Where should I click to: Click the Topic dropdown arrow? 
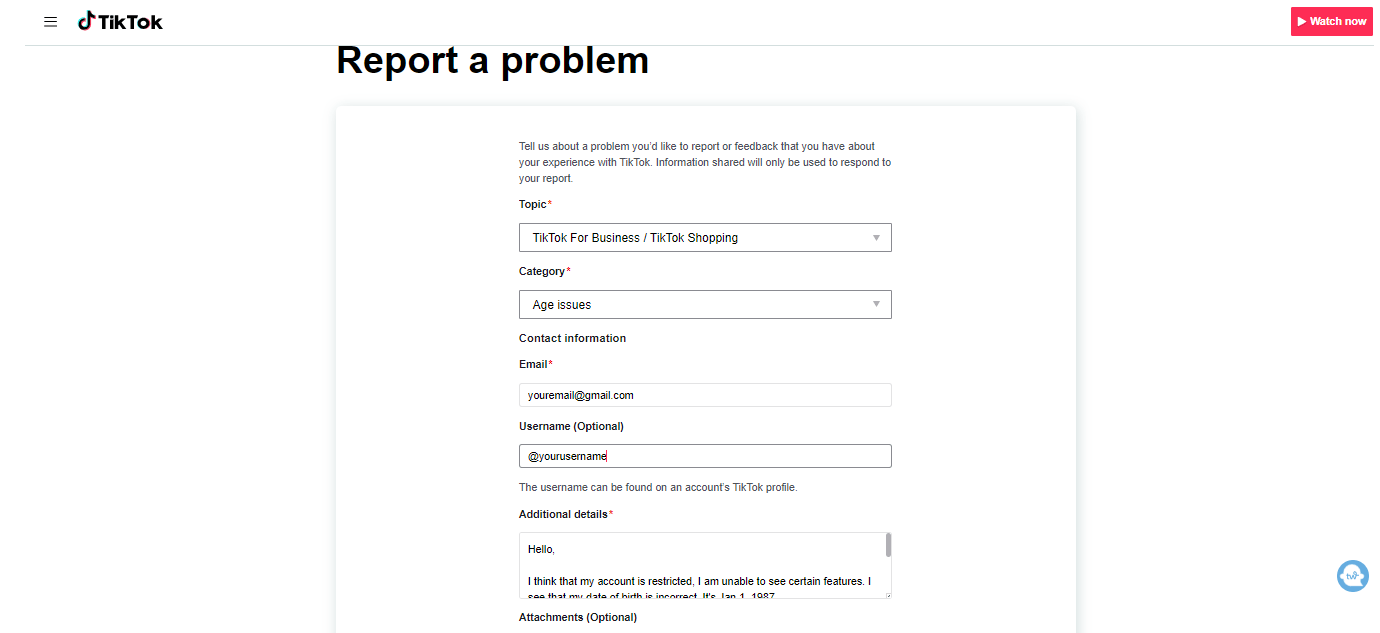[876, 238]
